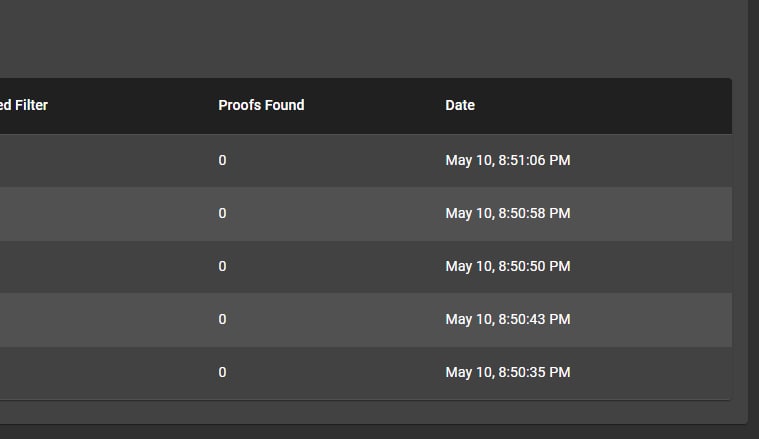Click the date May 10, 8:50:43 PM
759x439 pixels.
[x=507, y=319]
